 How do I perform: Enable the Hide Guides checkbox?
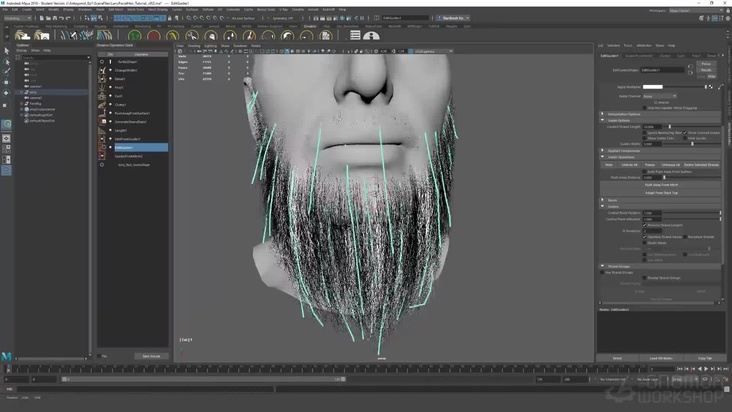[x=685, y=138]
